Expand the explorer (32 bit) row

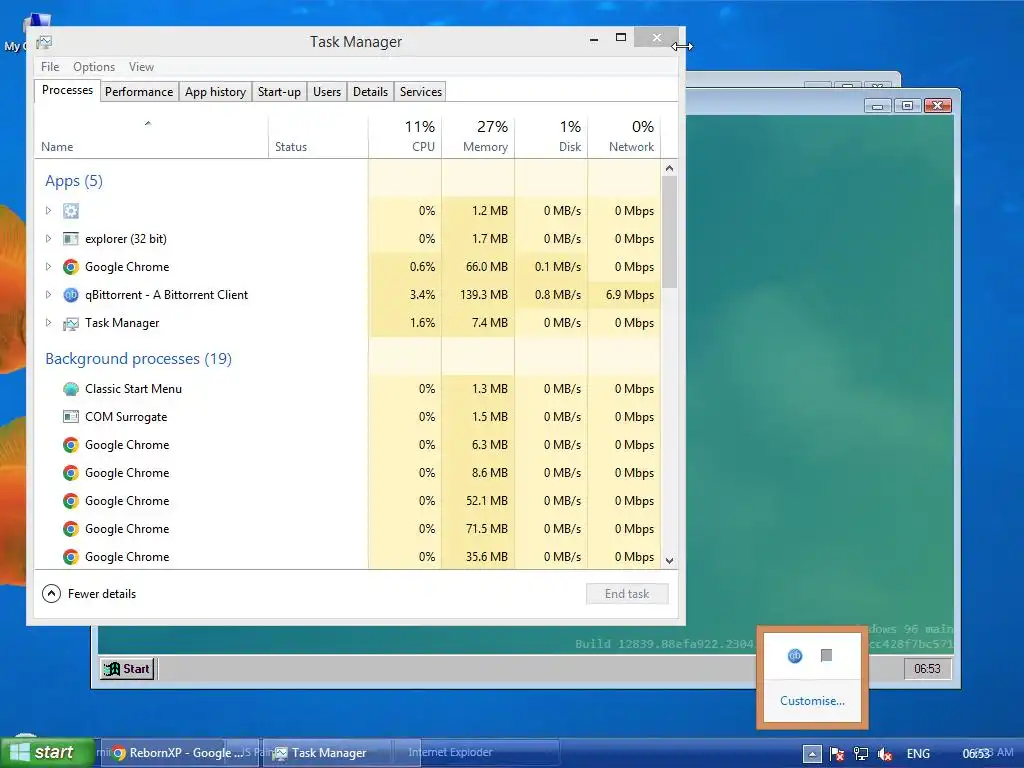[48, 239]
